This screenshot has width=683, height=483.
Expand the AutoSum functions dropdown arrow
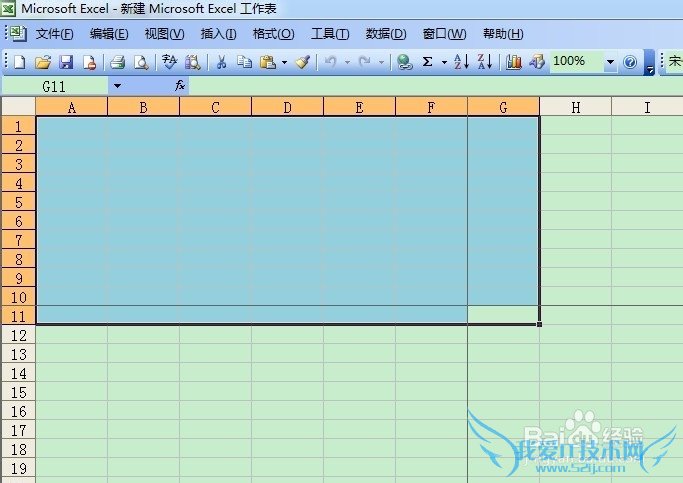click(x=444, y=63)
